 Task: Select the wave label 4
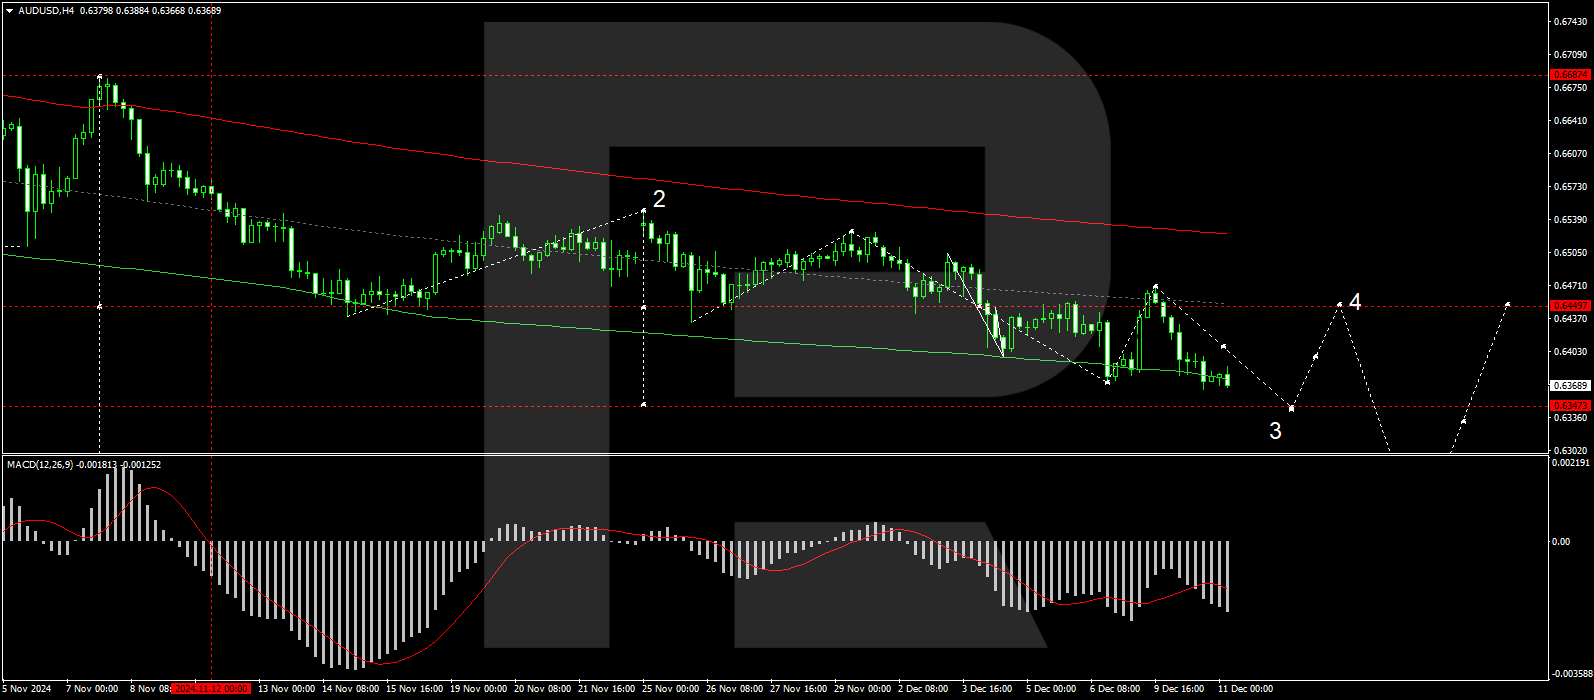click(x=1354, y=301)
